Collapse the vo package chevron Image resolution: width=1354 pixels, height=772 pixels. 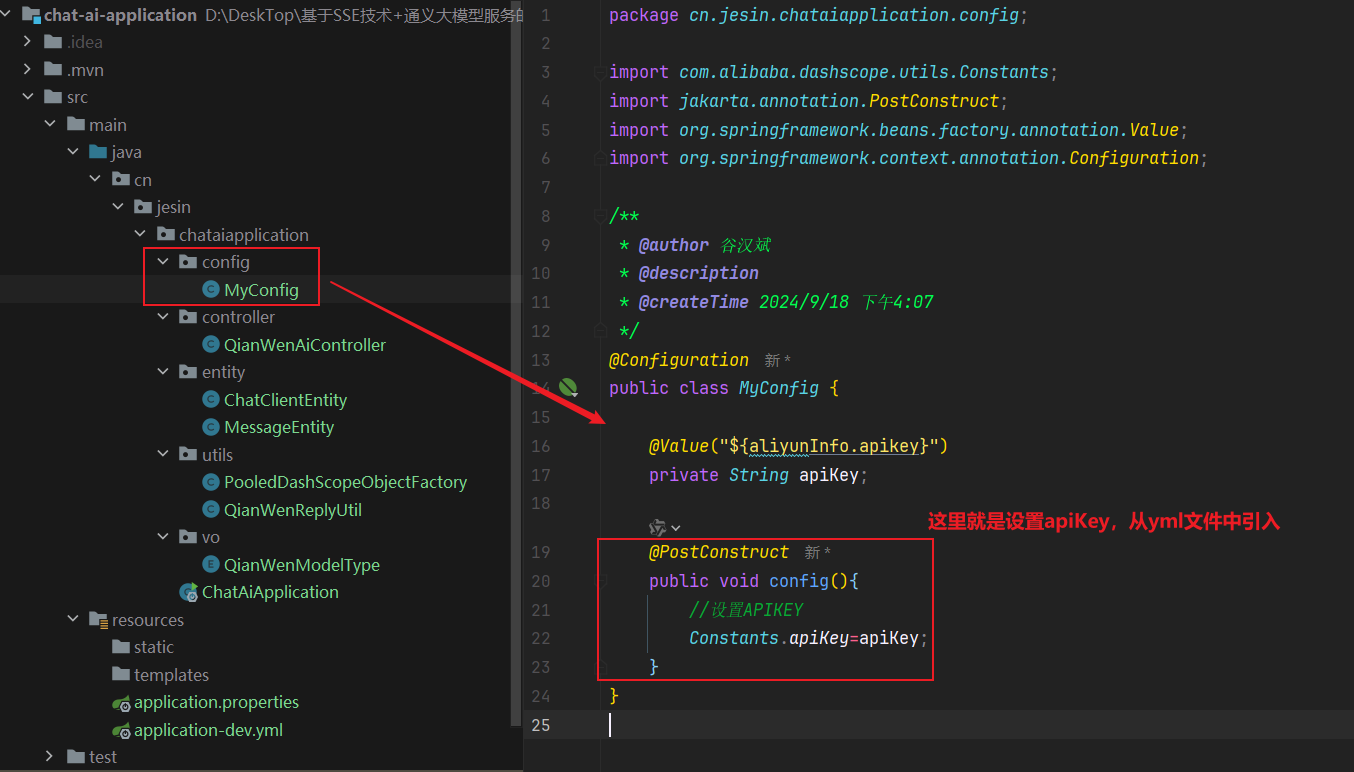click(x=163, y=537)
